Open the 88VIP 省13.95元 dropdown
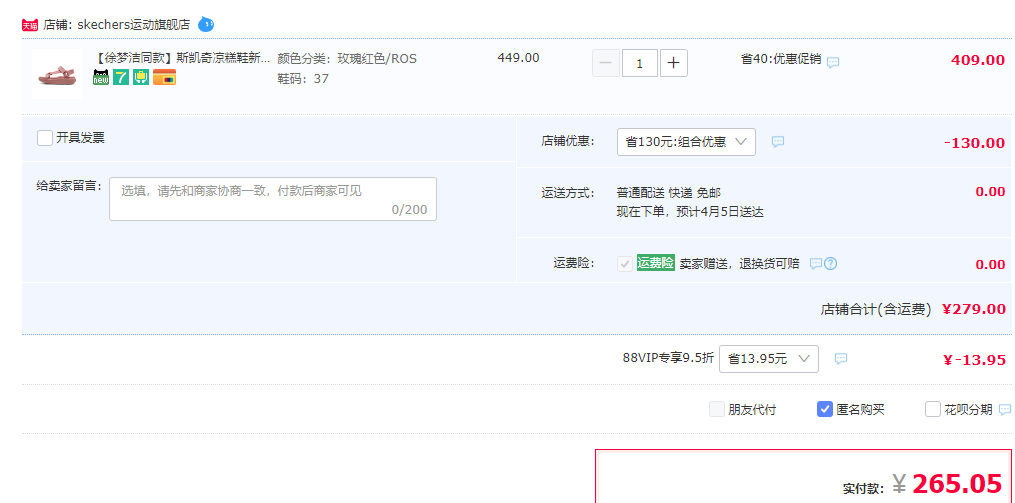1015x503 pixels. [768, 359]
